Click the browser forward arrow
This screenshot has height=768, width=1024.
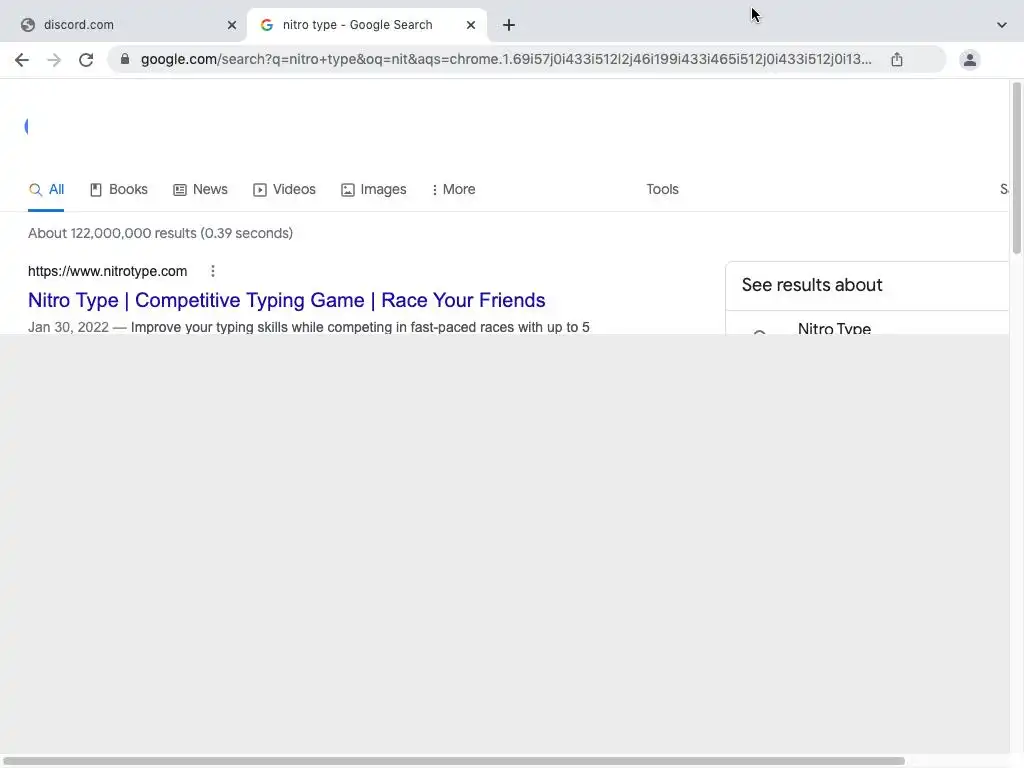(54, 60)
